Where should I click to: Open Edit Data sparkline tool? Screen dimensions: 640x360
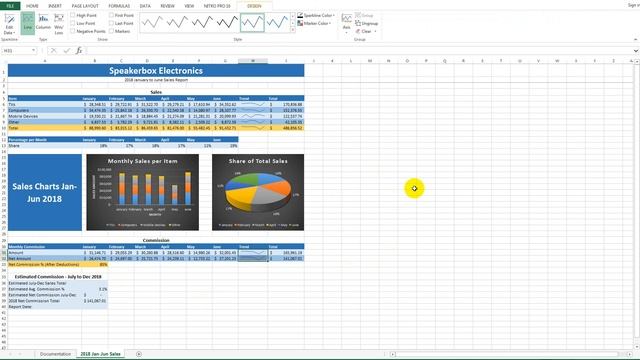coord(9,24)
